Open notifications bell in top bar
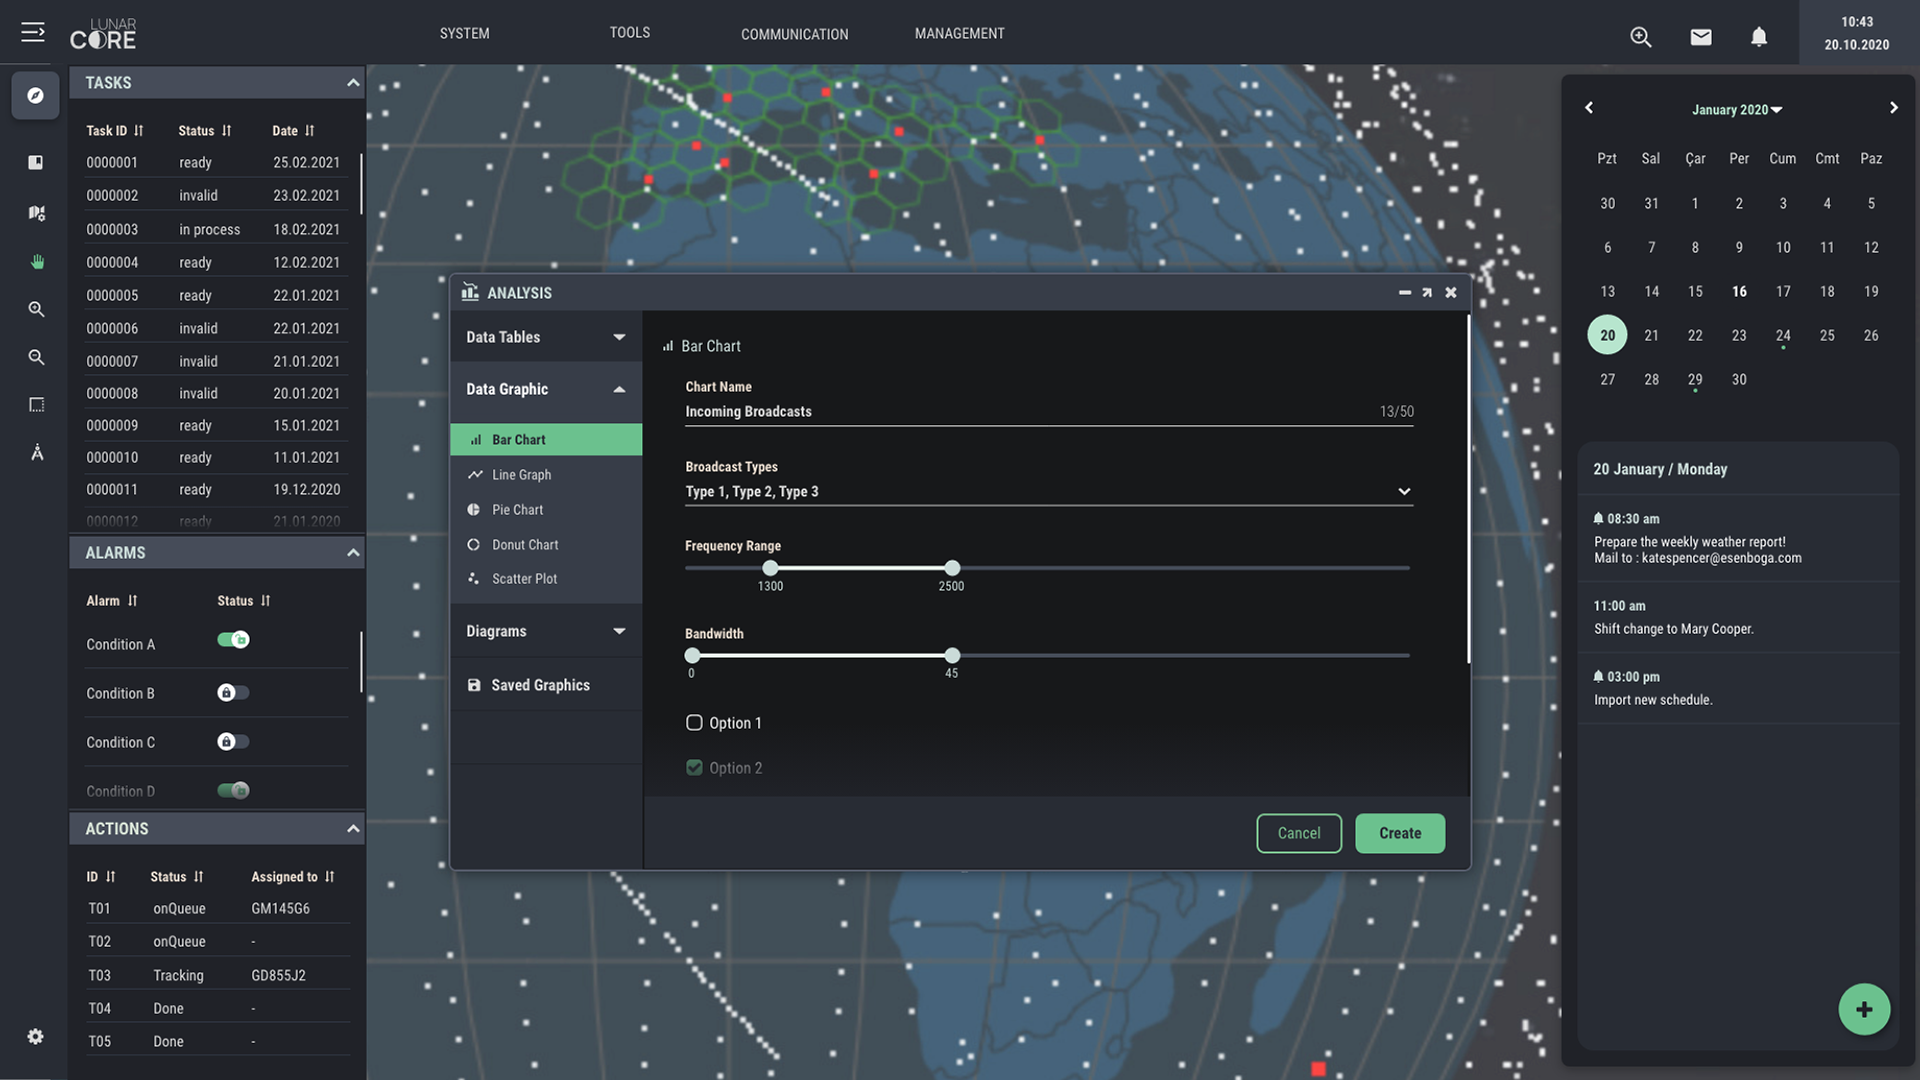1920x1080 pixels. (1759, 37)
